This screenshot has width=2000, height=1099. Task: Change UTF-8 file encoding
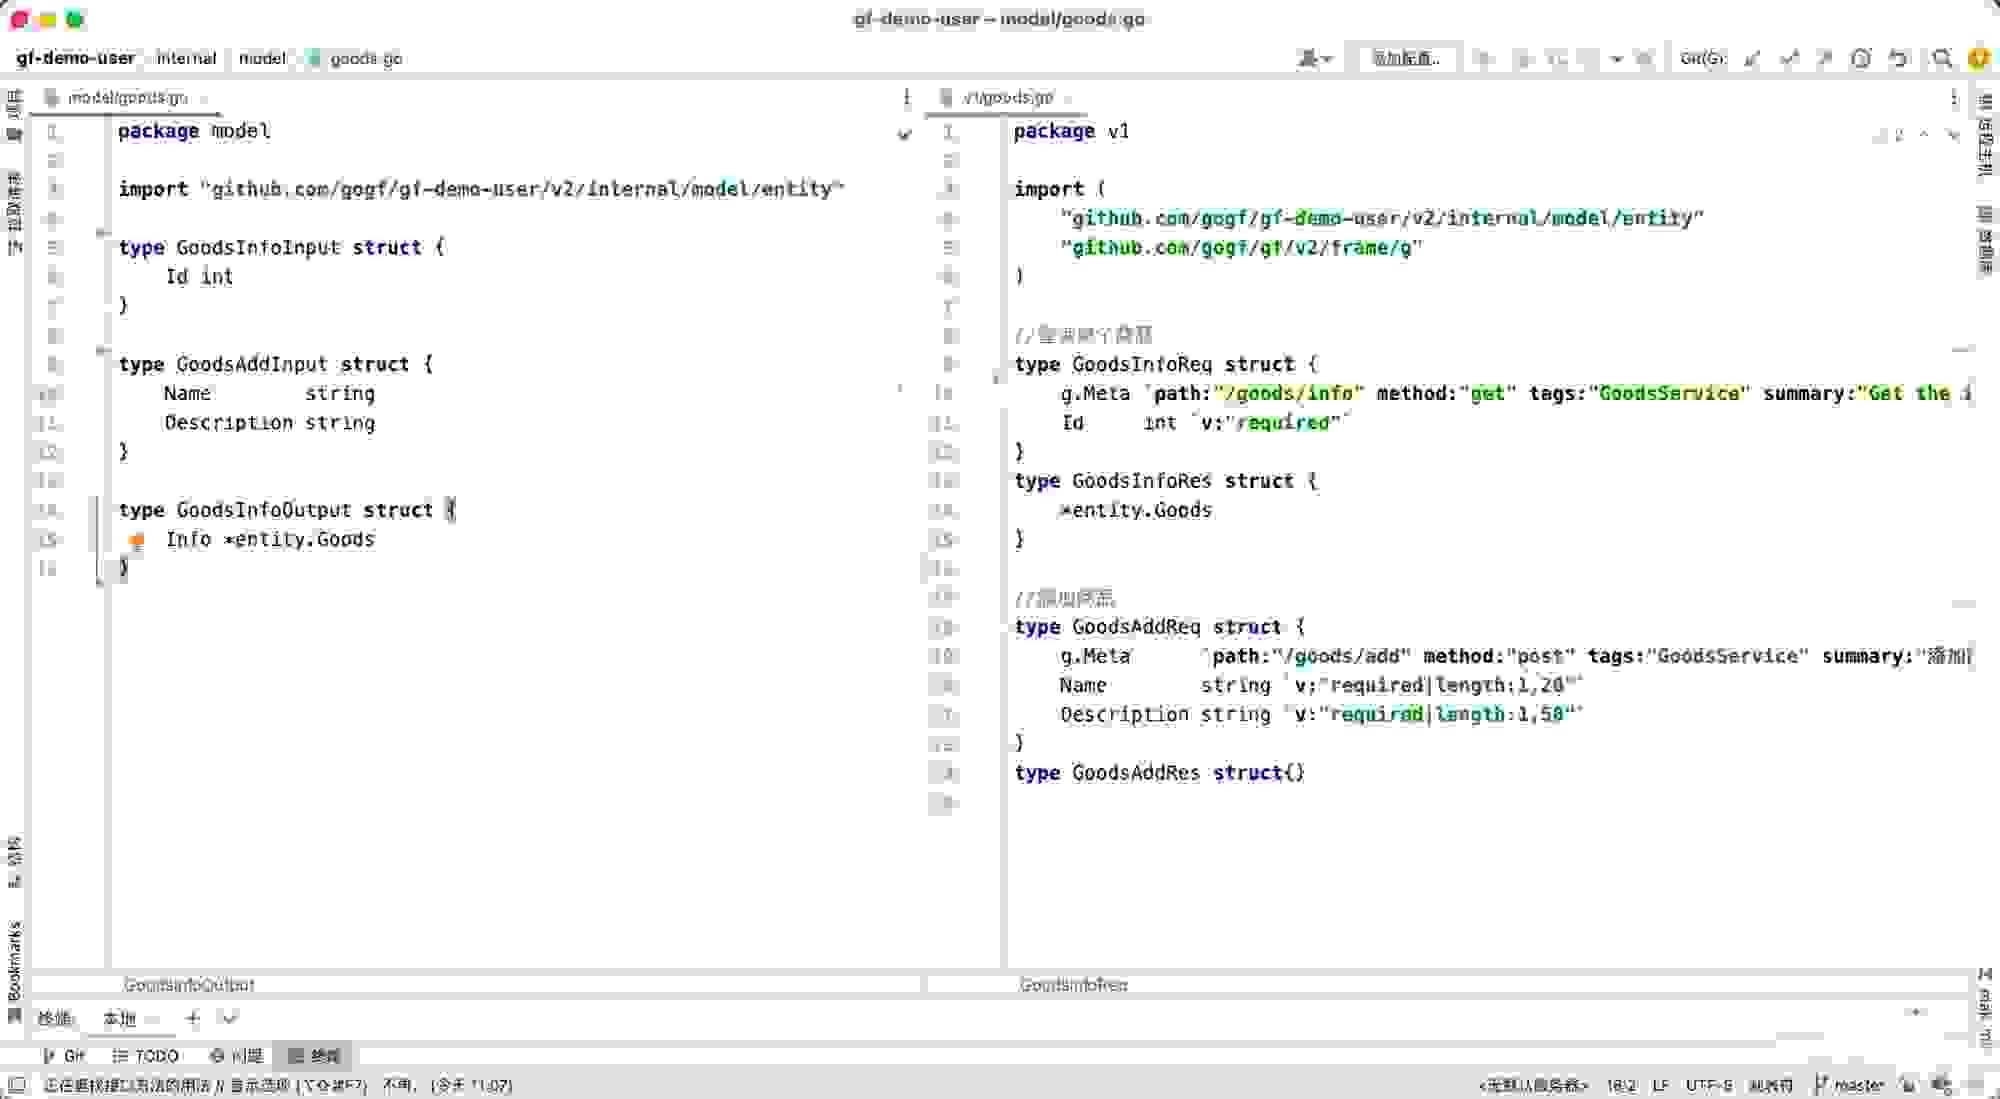coord(1709,1085)
